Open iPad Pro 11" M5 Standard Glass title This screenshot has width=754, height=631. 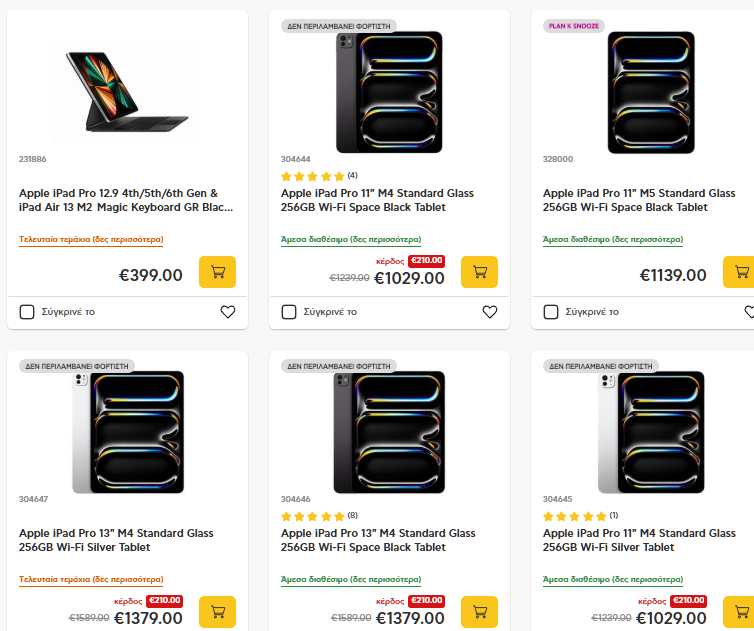pos(639,200)
